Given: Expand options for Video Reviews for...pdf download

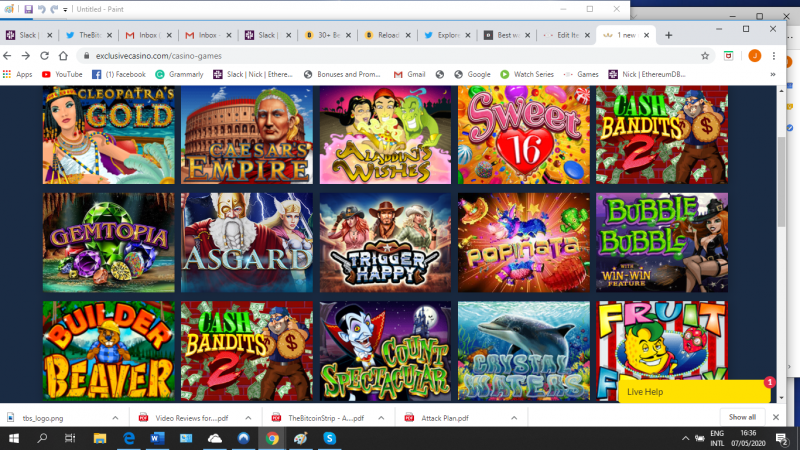Looking at the screenshot, I should pos(248,418).
